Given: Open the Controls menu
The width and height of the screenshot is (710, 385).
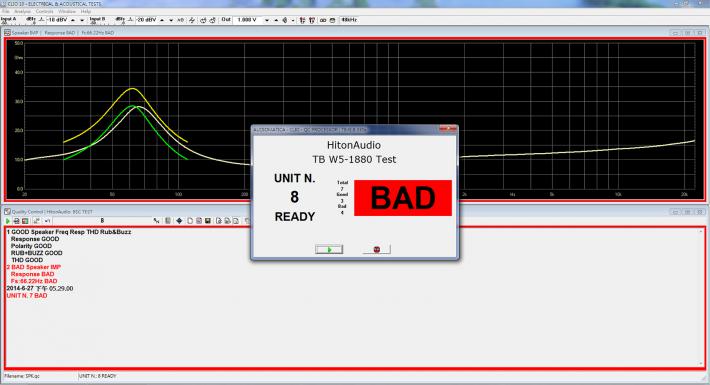Looking at the screenshot, I should tap(44, 11).
